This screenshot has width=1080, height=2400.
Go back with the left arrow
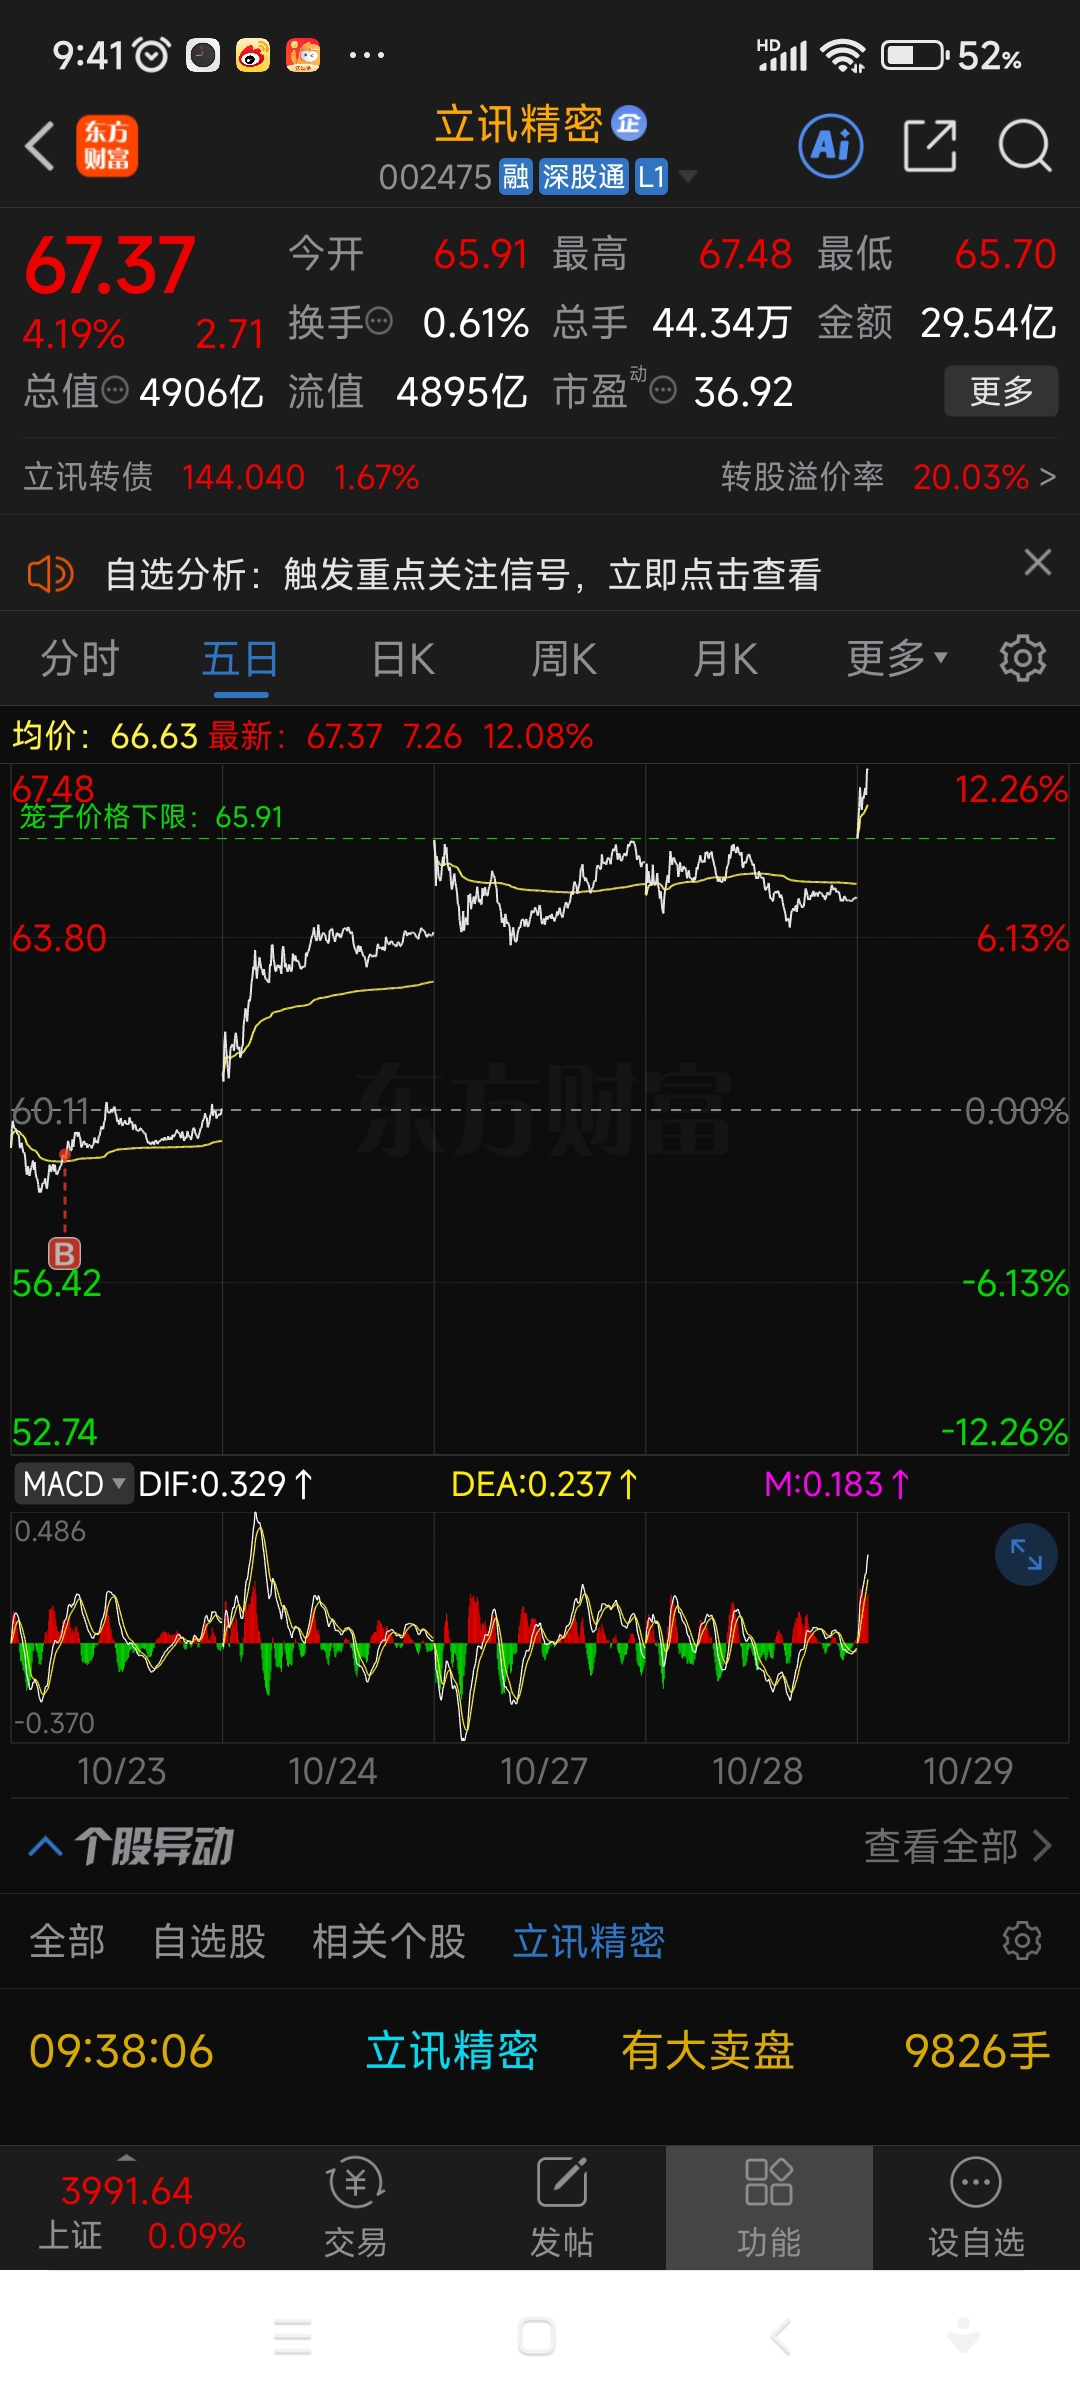(40, 146)
